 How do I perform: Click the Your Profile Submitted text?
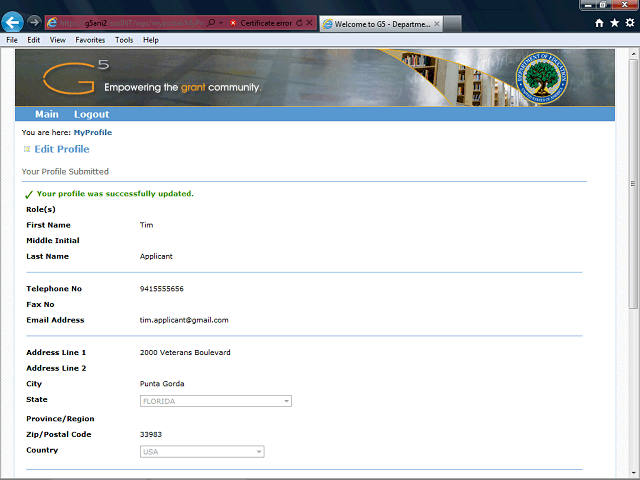(x=65, y=171)
